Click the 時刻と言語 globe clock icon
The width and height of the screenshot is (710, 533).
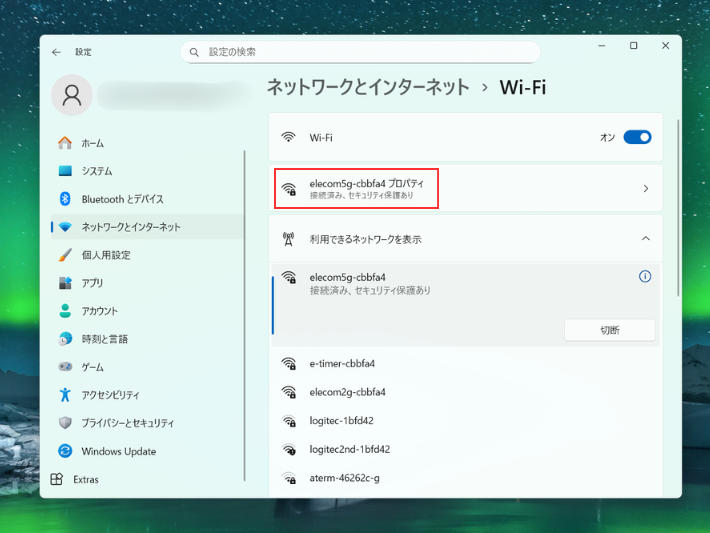click(x=65, y=339)
